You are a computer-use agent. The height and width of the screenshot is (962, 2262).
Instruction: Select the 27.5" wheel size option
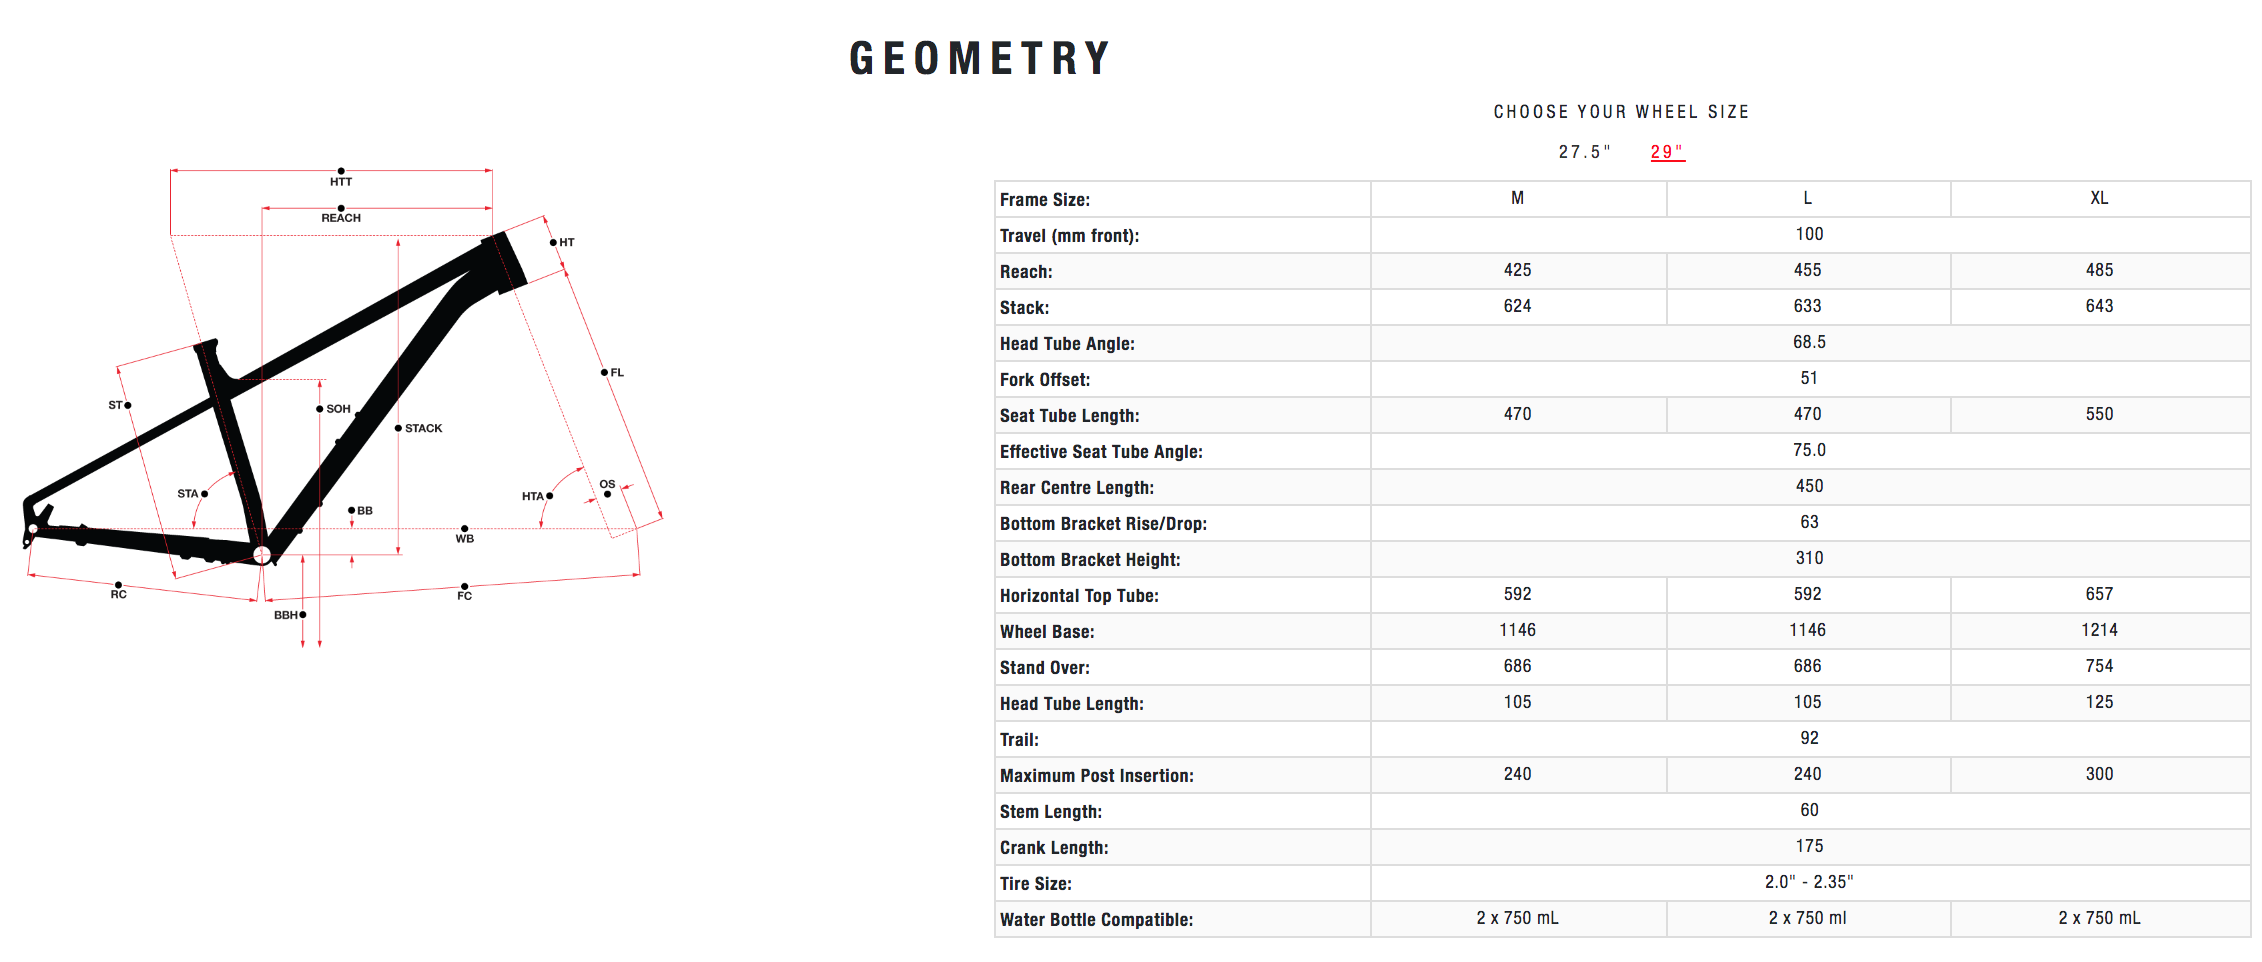1584,152
